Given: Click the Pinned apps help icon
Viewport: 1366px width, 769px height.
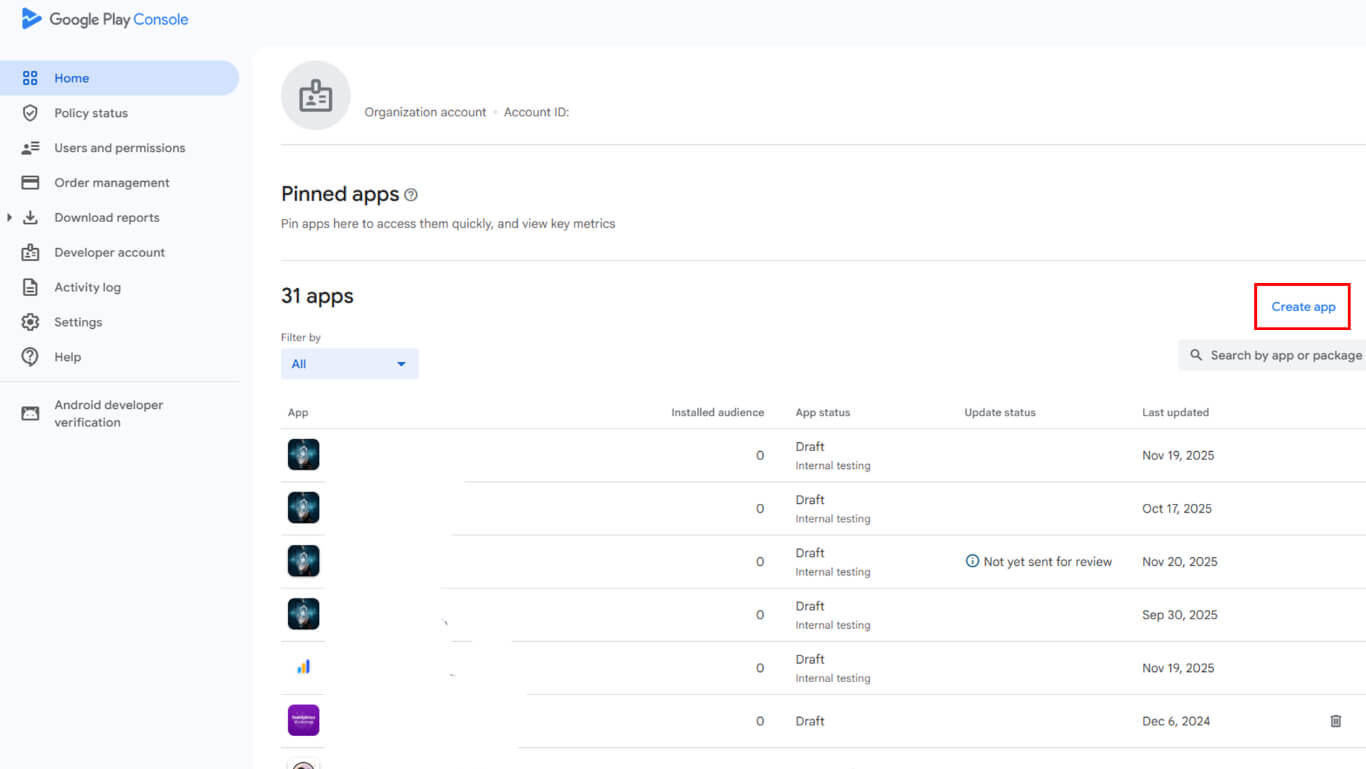Looking at the screenshot, I should click(411, 195).
